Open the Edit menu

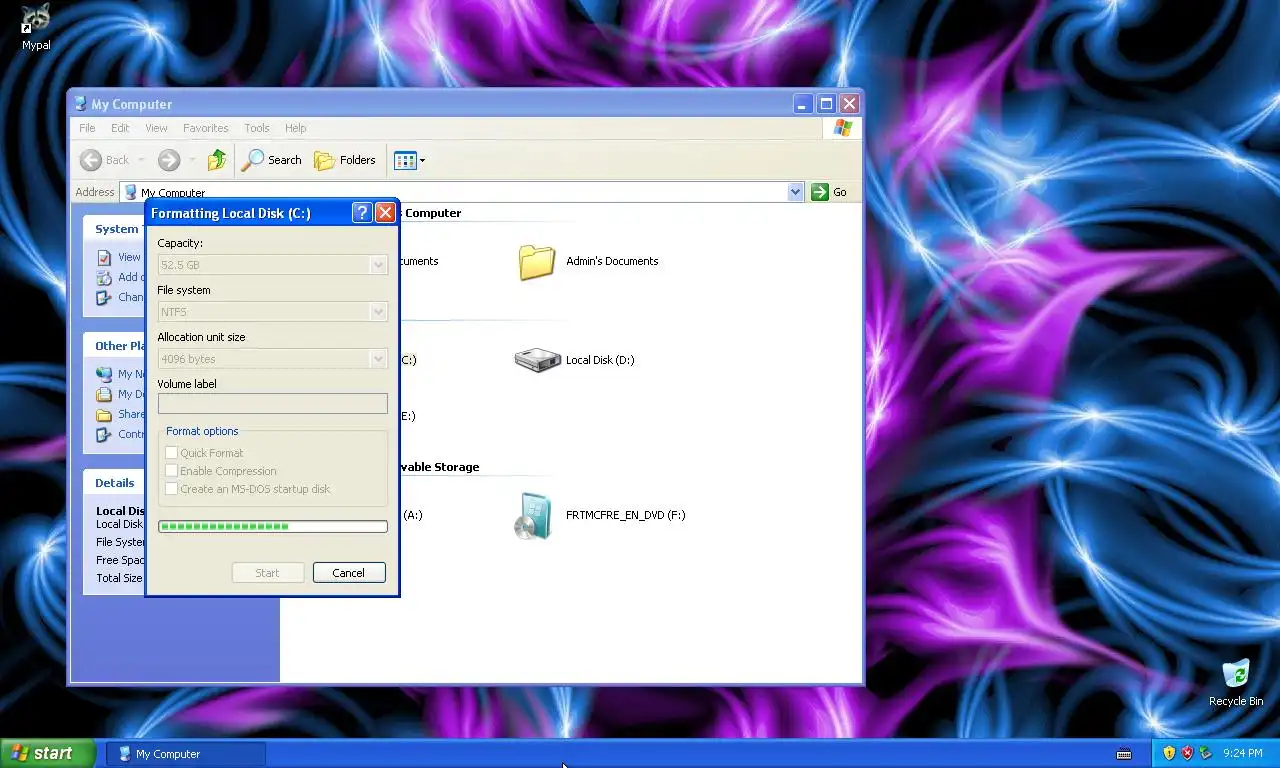[120, 128]
